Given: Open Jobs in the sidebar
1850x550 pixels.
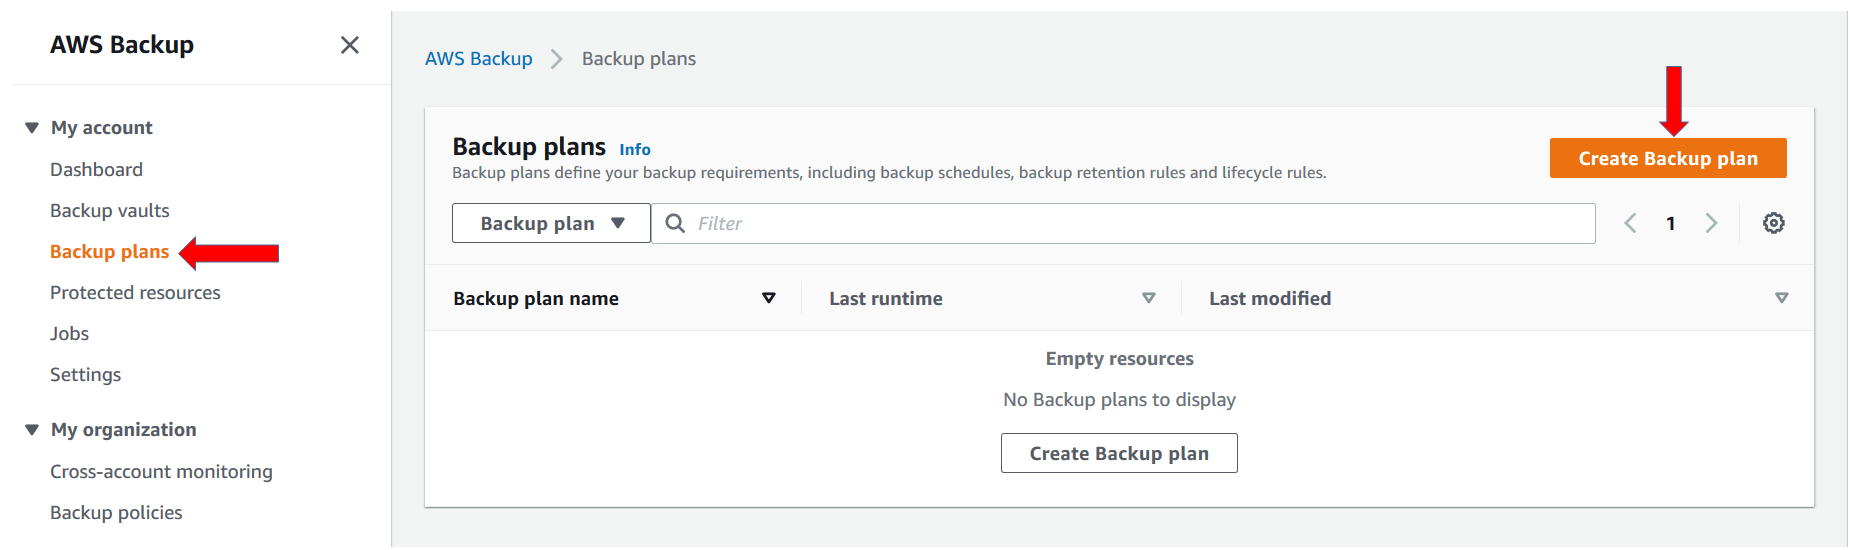Looking at the screenshot, I should coord(69,334).
